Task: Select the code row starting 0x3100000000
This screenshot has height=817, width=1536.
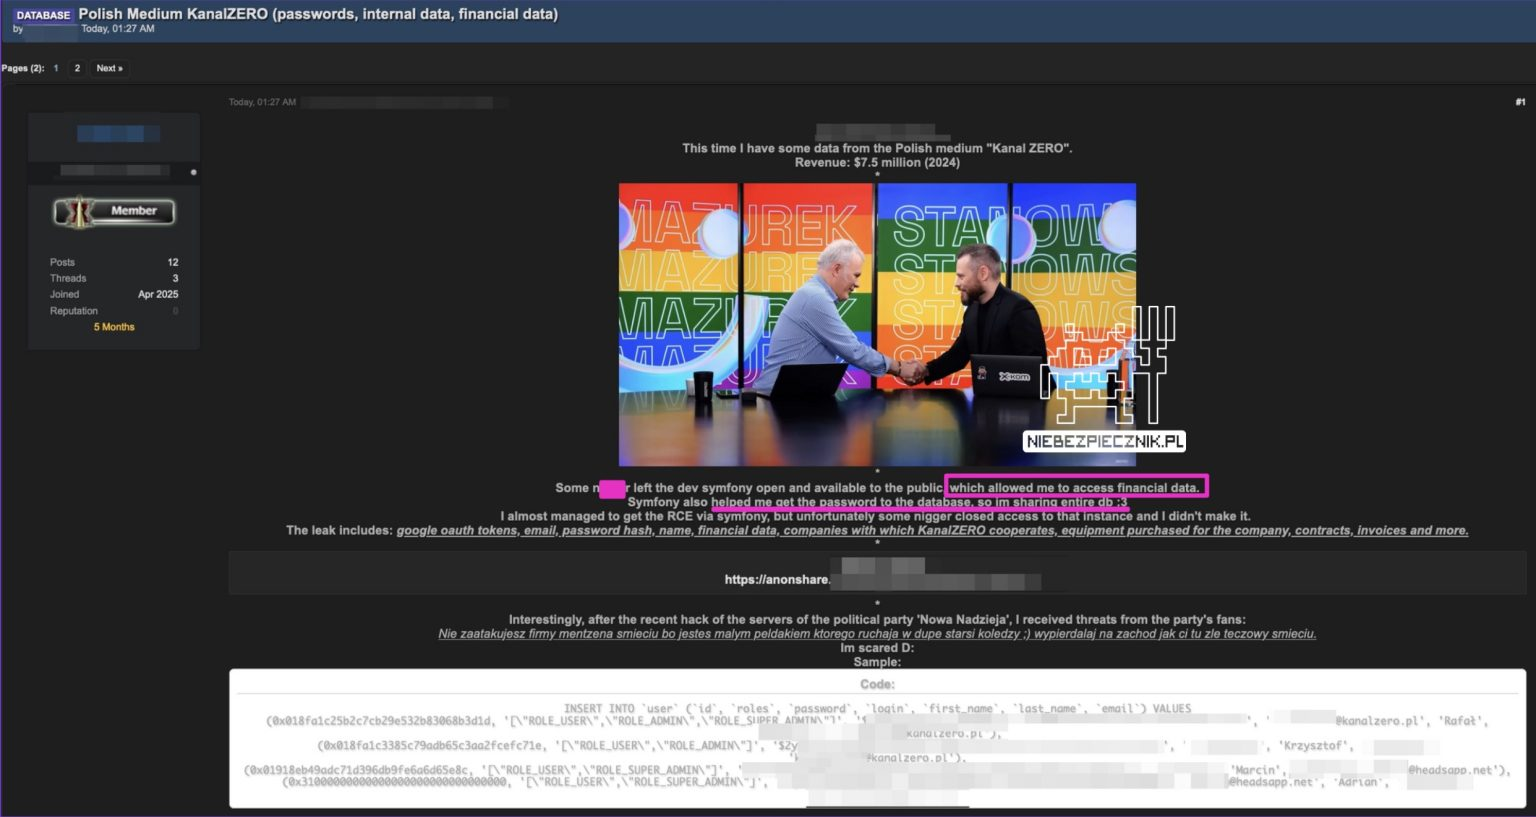Action: (x=877, y=782)
